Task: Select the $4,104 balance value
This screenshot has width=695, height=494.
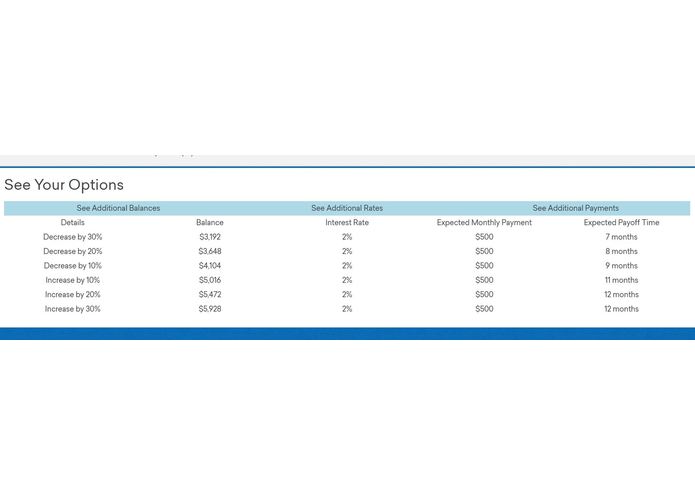Action: 210,266
